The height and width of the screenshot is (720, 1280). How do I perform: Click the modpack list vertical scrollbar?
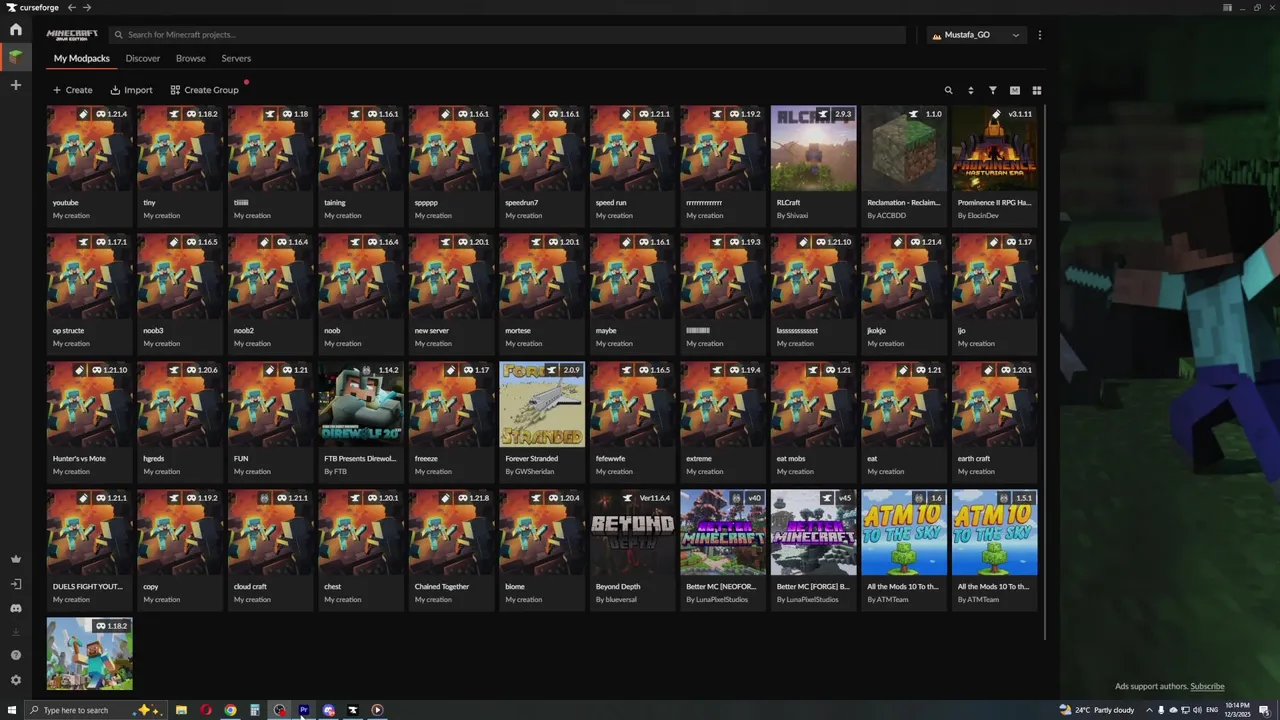pos(1045,372)
